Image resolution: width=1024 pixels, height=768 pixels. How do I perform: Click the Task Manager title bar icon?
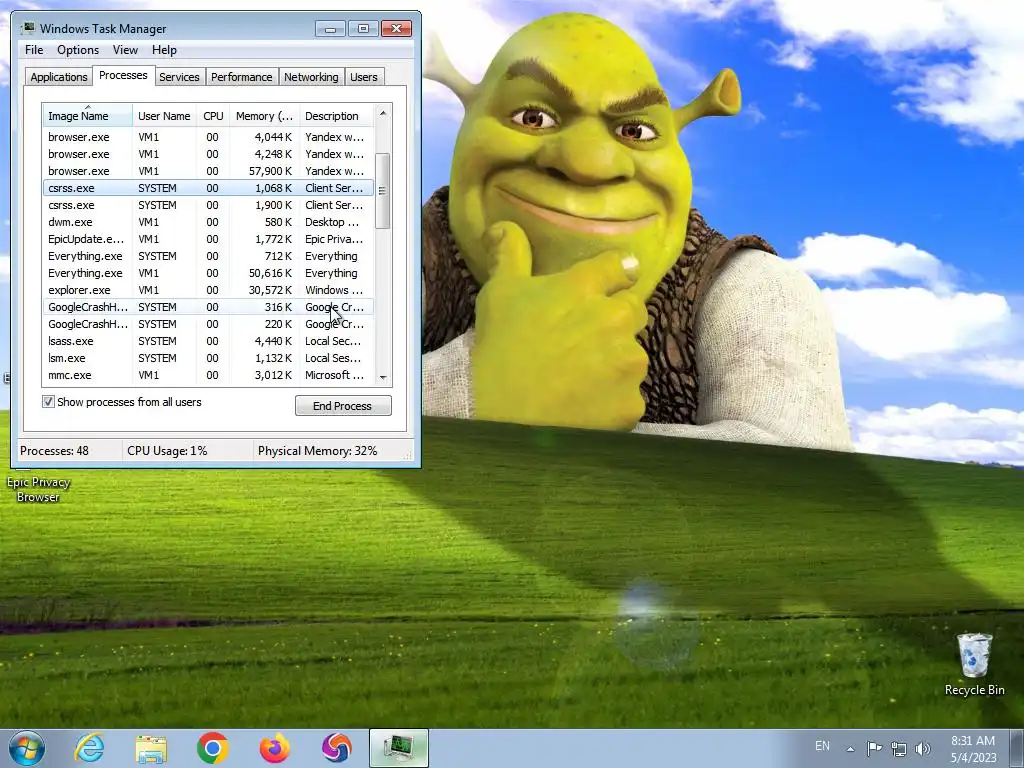pyautogui.click(x=28, y=28)
